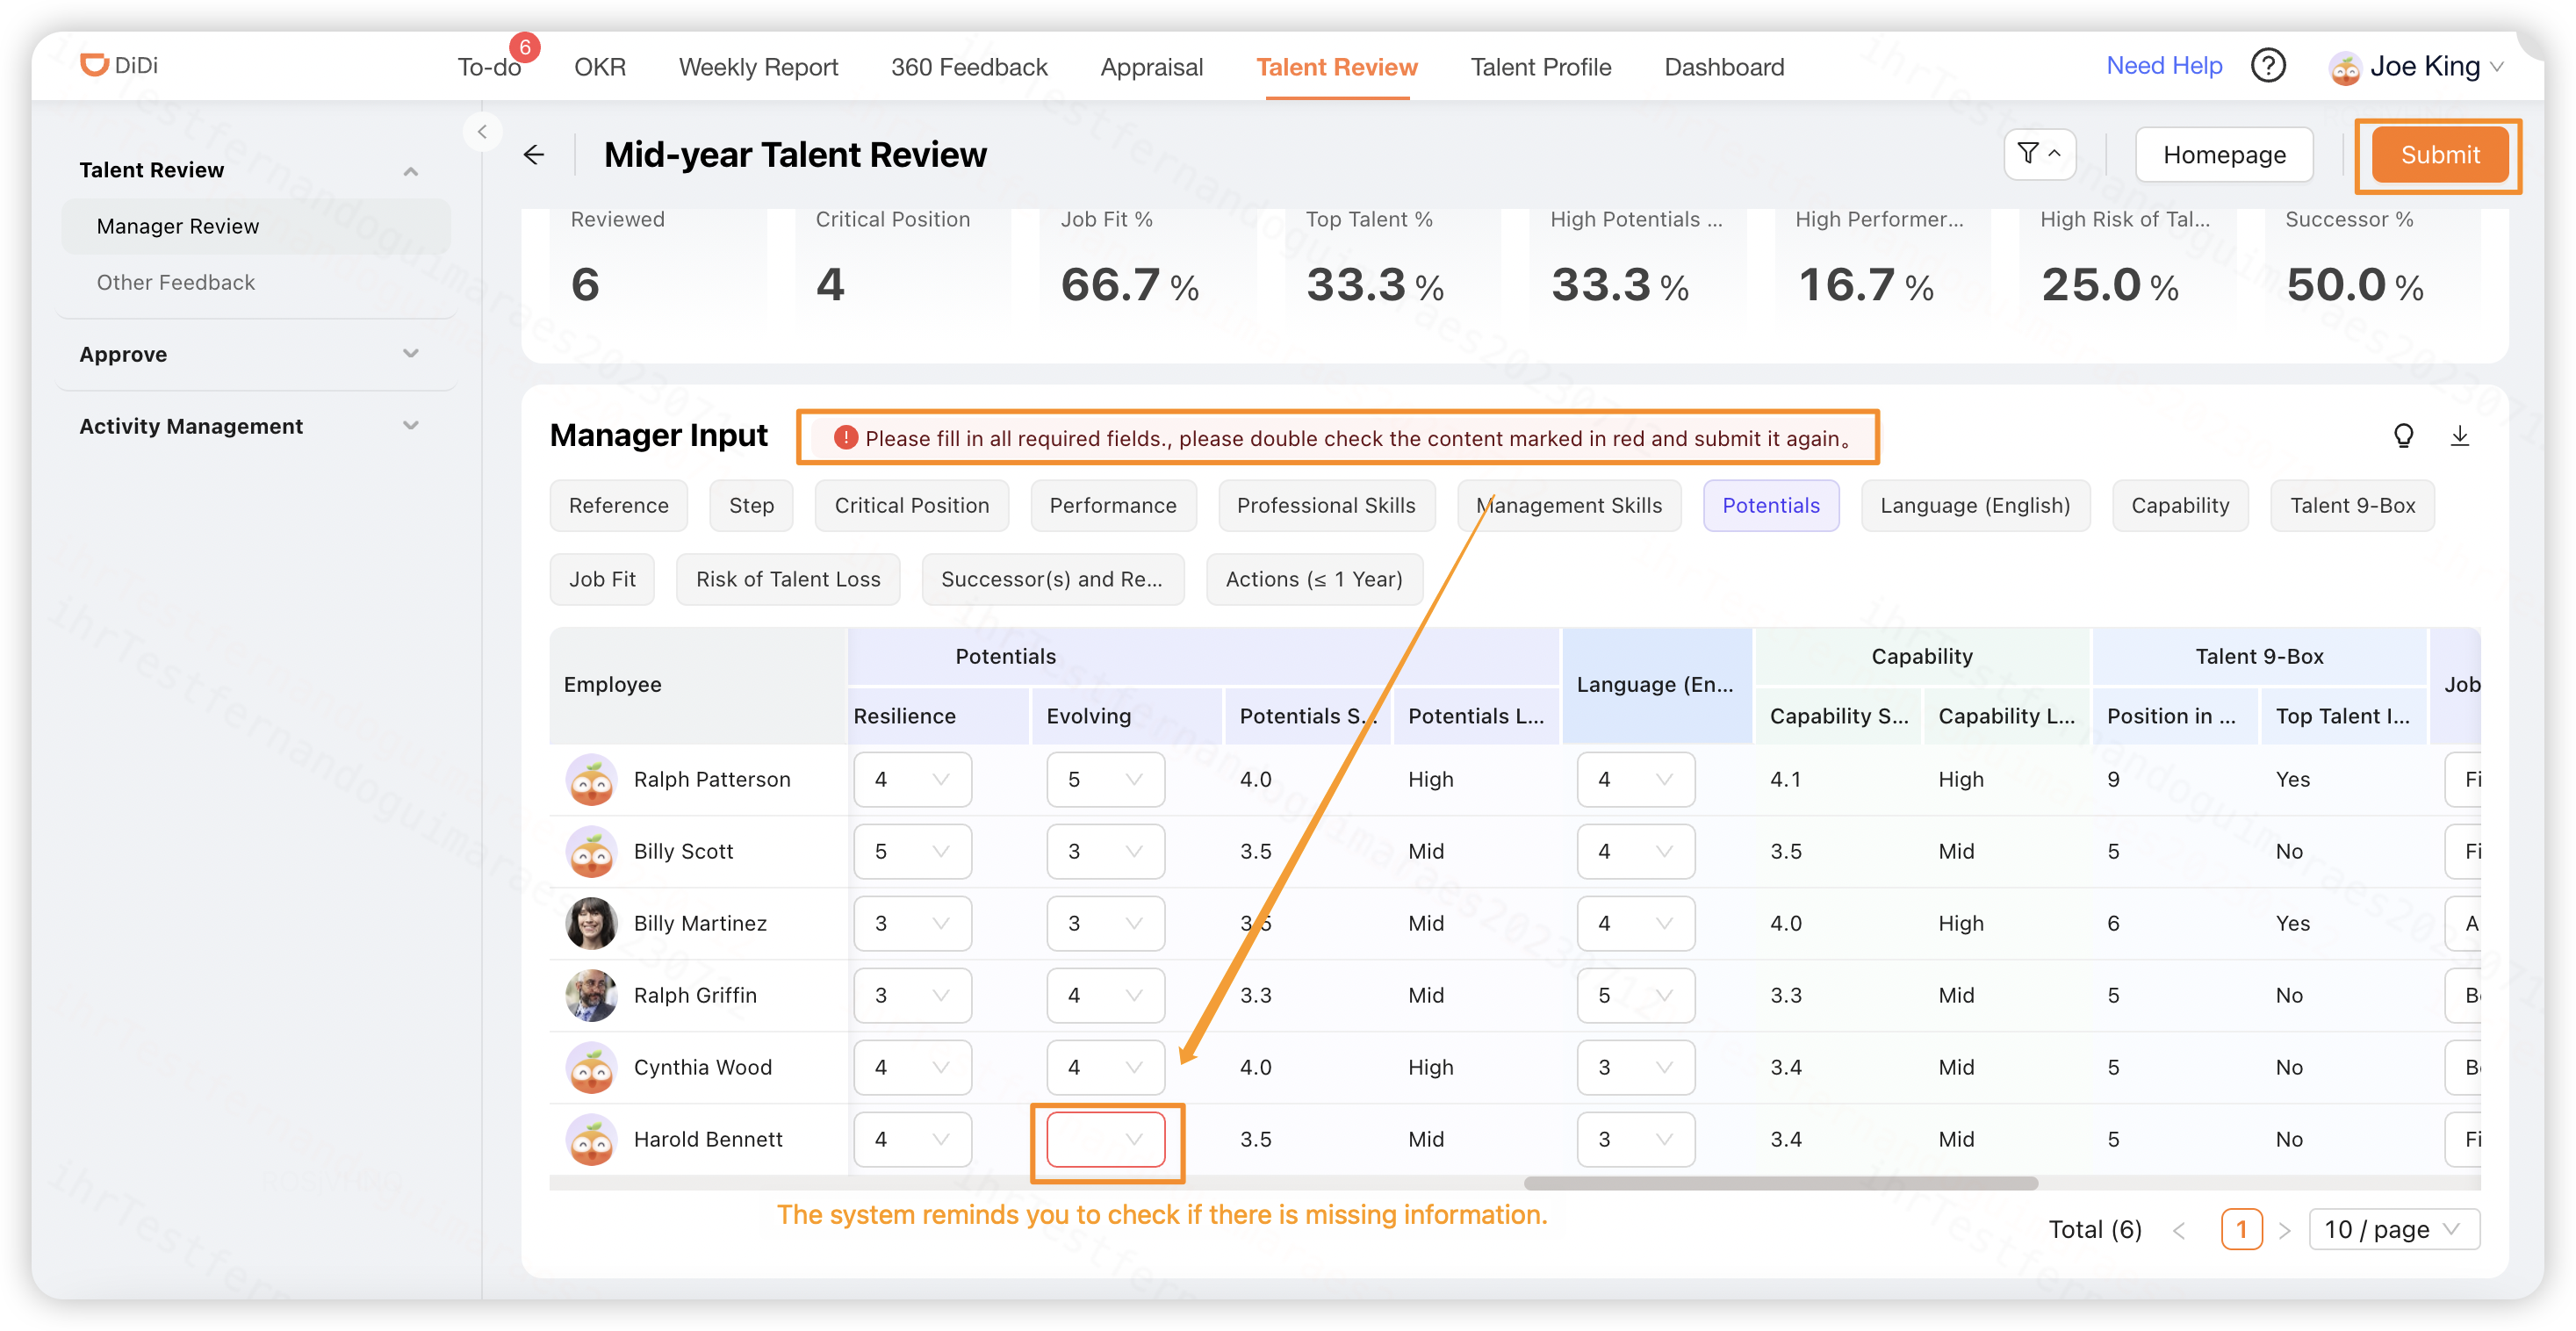The width and height of the screenshot is (2576, 1331).
Task: Go to the previous page arrow
Action: 2179,1230
